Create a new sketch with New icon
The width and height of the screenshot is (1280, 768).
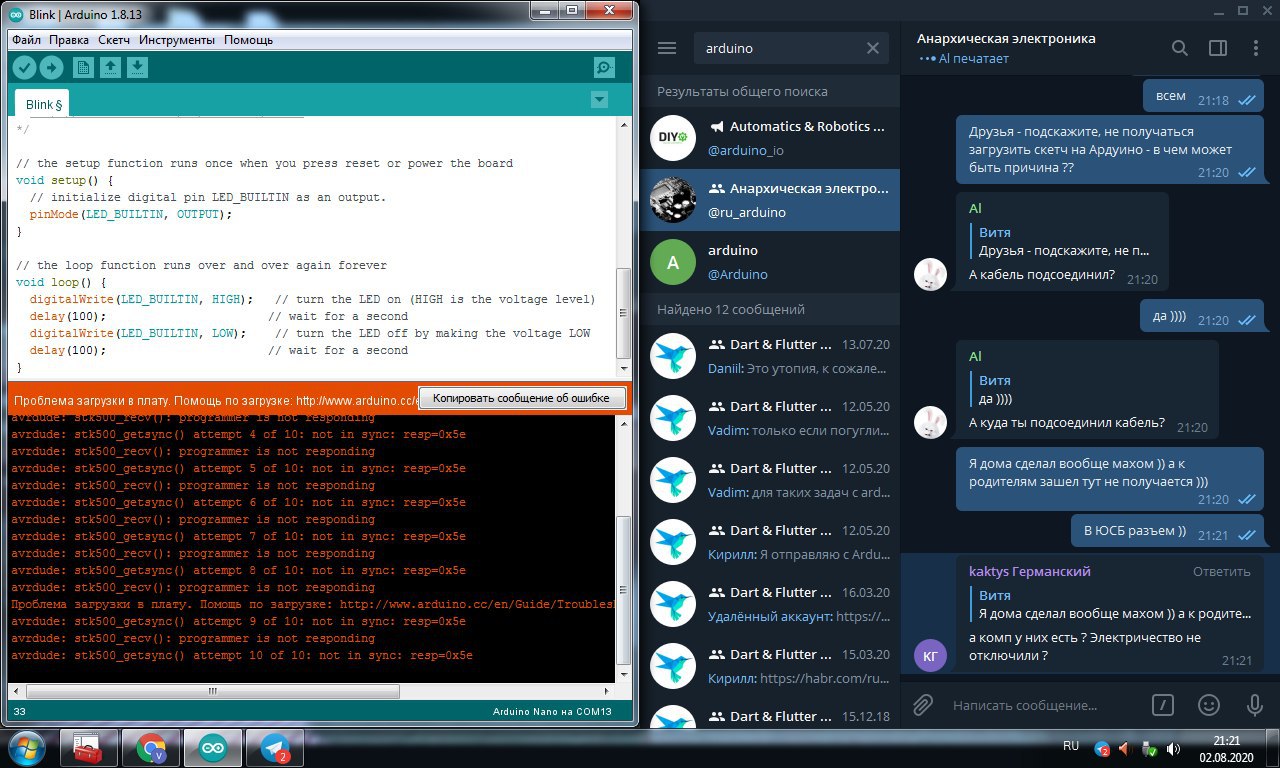click(84, 68)
